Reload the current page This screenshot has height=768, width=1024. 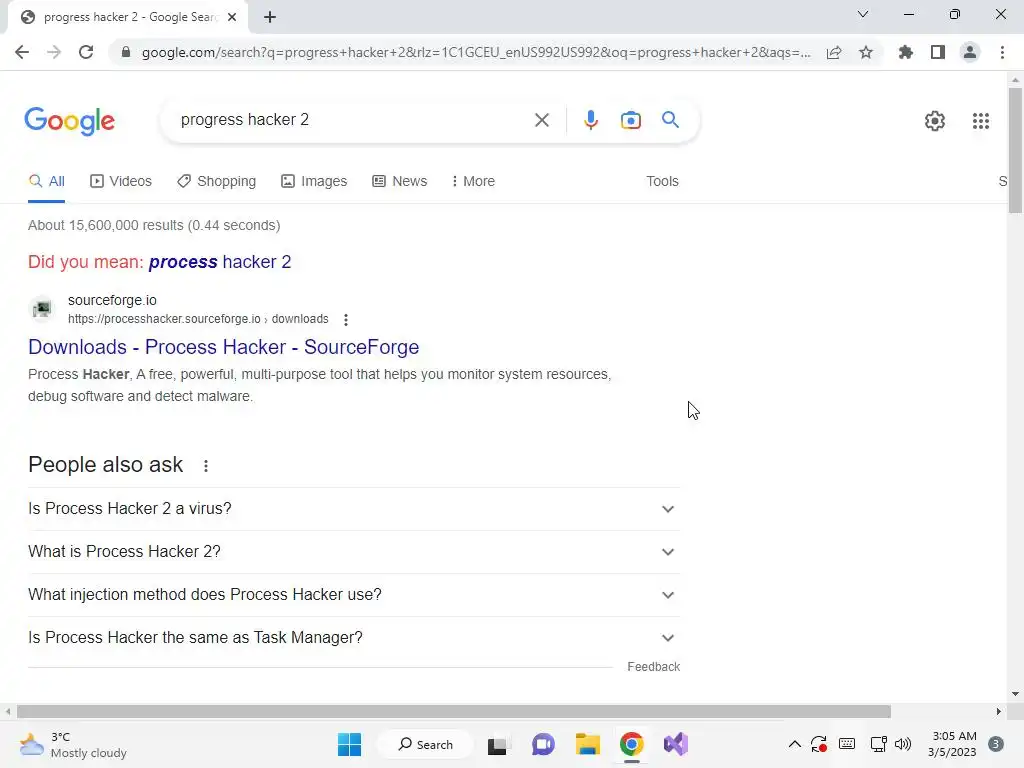pyautogui.click(x=86, y=52)
